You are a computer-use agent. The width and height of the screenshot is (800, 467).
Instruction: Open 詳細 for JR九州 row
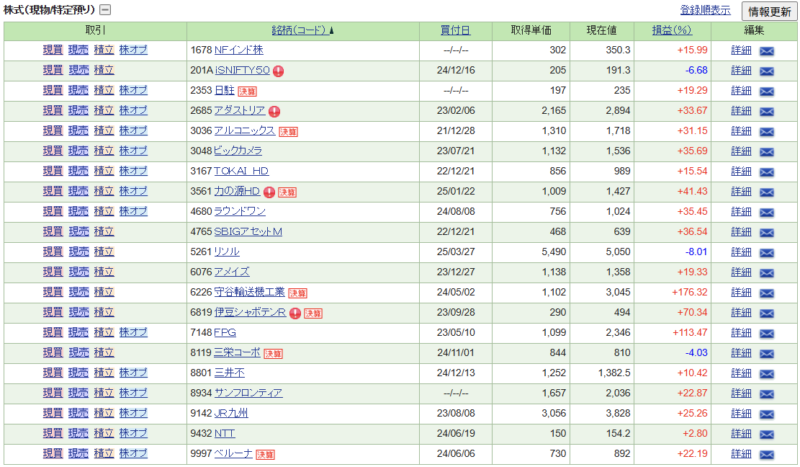pyautogui.click(x=741, y=413)
